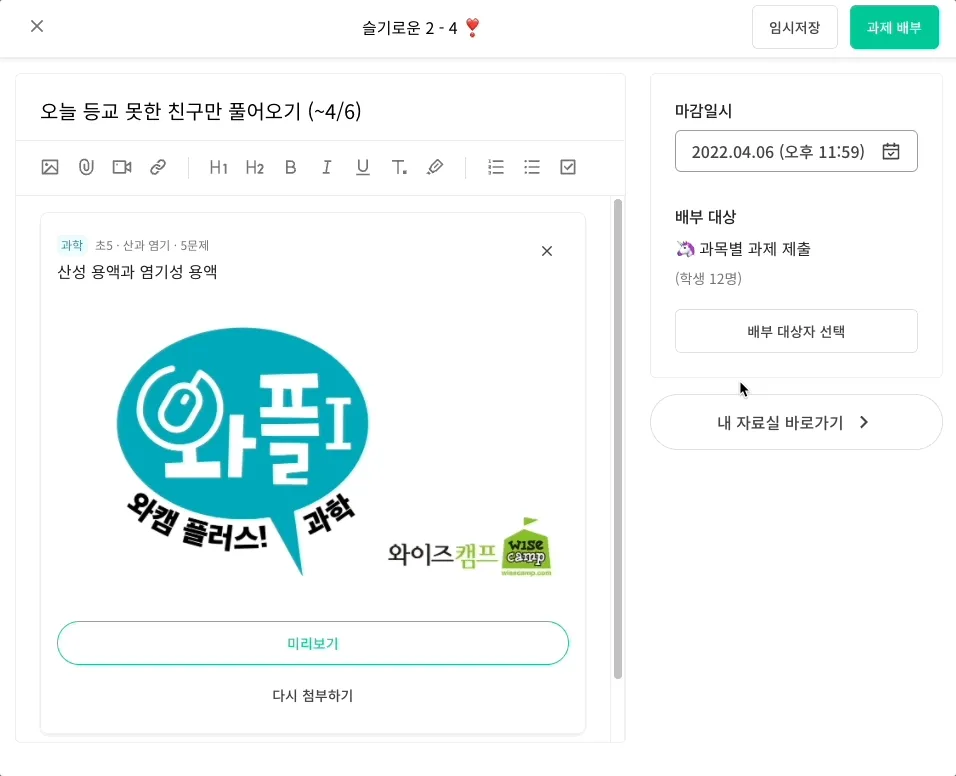
Task: Insert an image using the picture icon
Action: (50, 167)
